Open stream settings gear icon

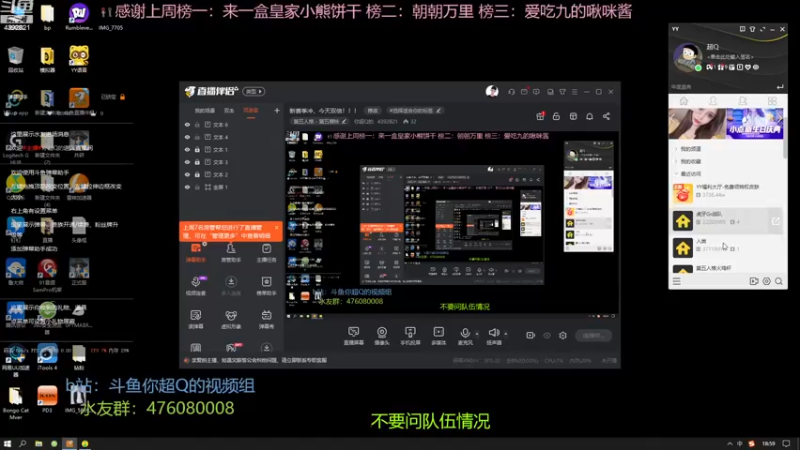(x=563, y=335)
